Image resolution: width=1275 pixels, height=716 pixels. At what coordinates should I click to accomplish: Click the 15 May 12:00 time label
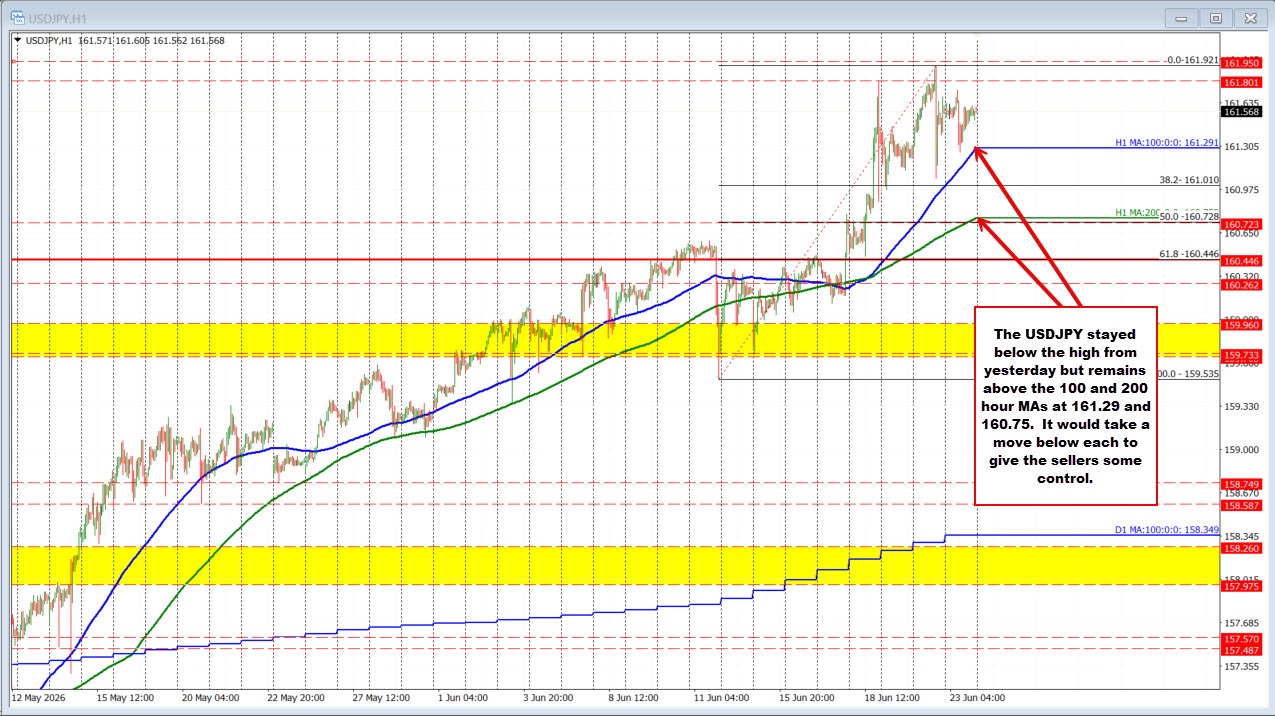(x=125, y=697)
